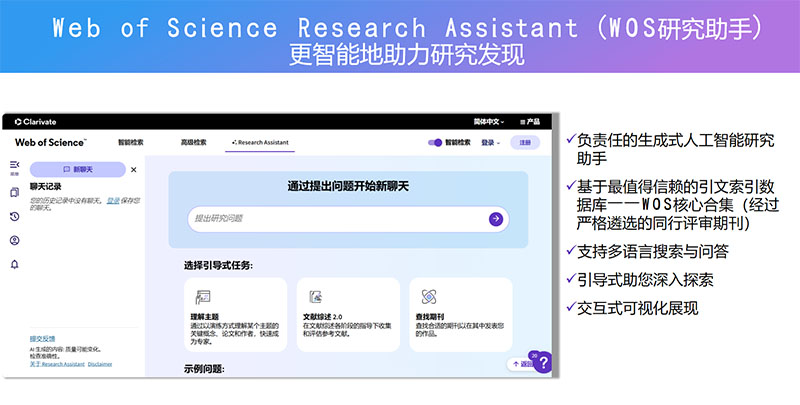Image resolution: width=800 pixels, height=405 pixels.
Task: Click the 文献综述 2.0 card icon
Action: click(316, 296)
